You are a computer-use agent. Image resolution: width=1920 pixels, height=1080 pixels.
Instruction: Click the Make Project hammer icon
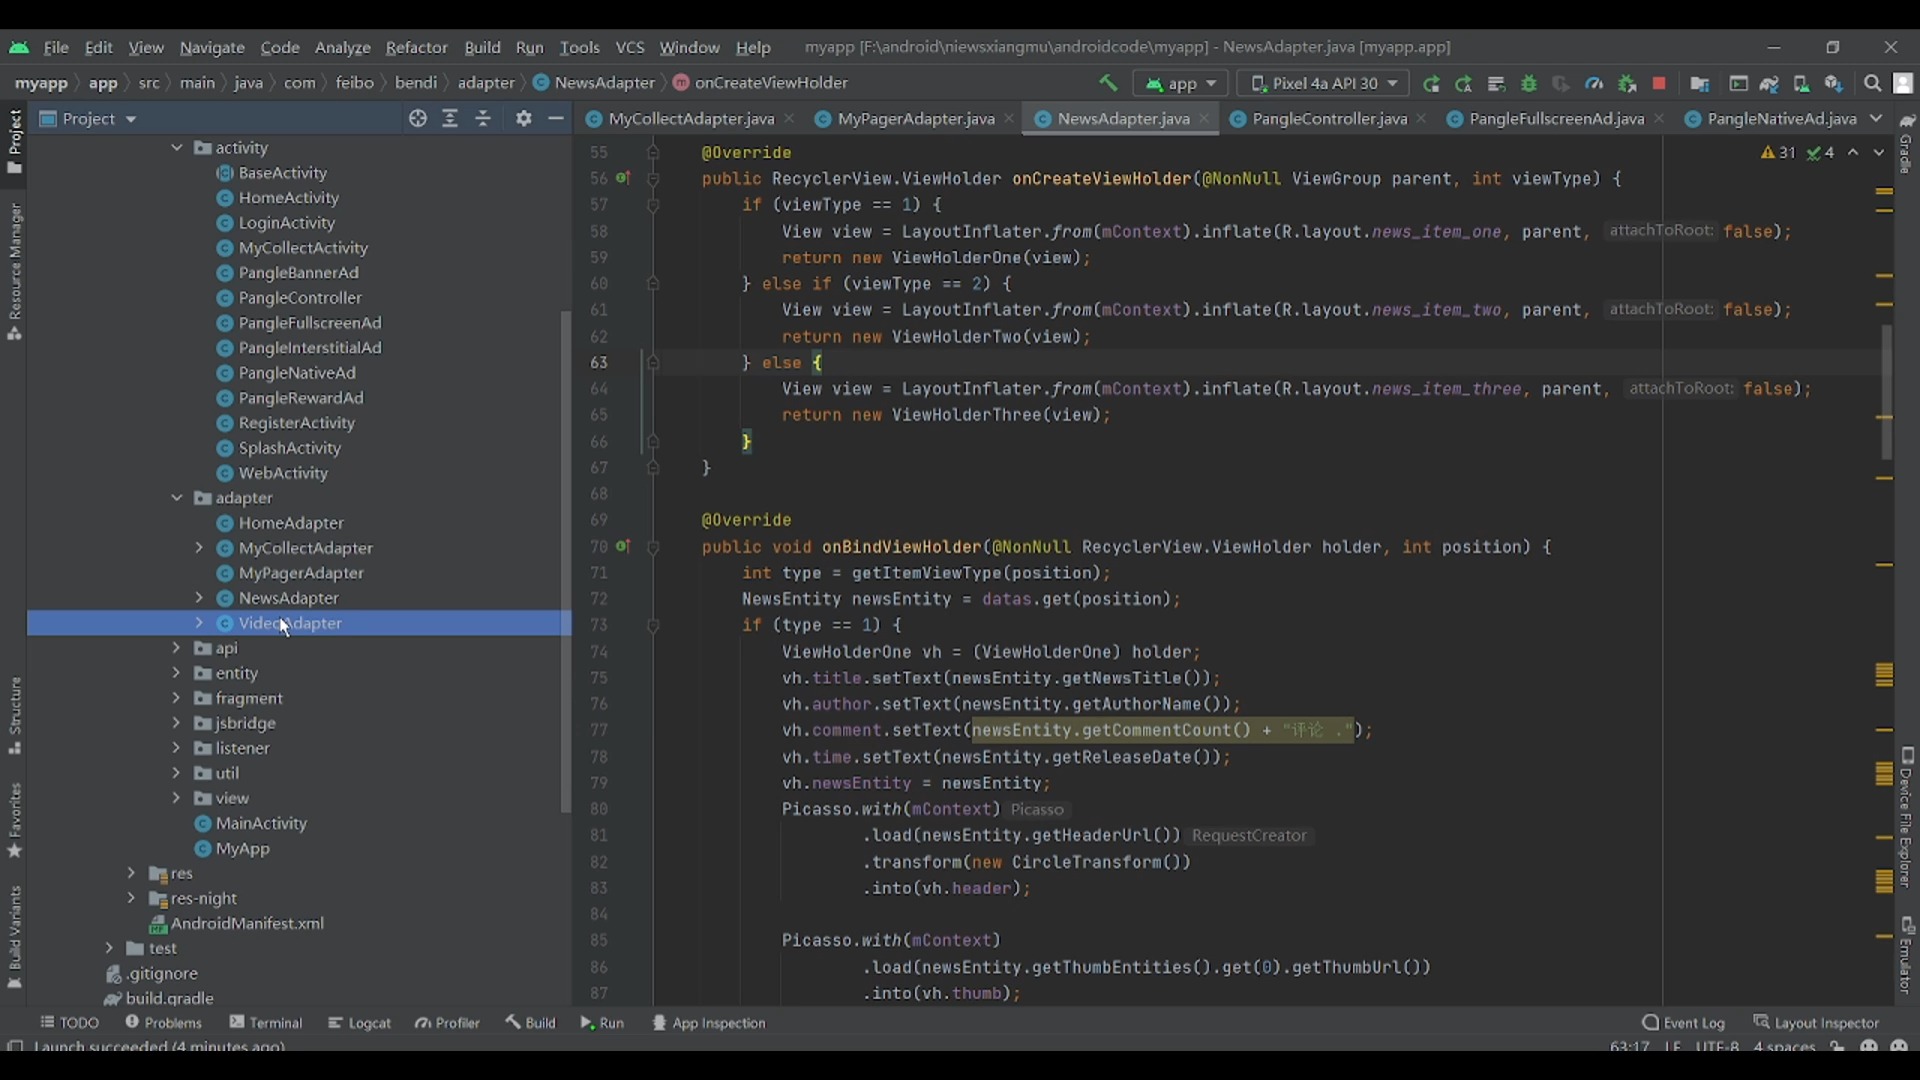pos(1108,83)
